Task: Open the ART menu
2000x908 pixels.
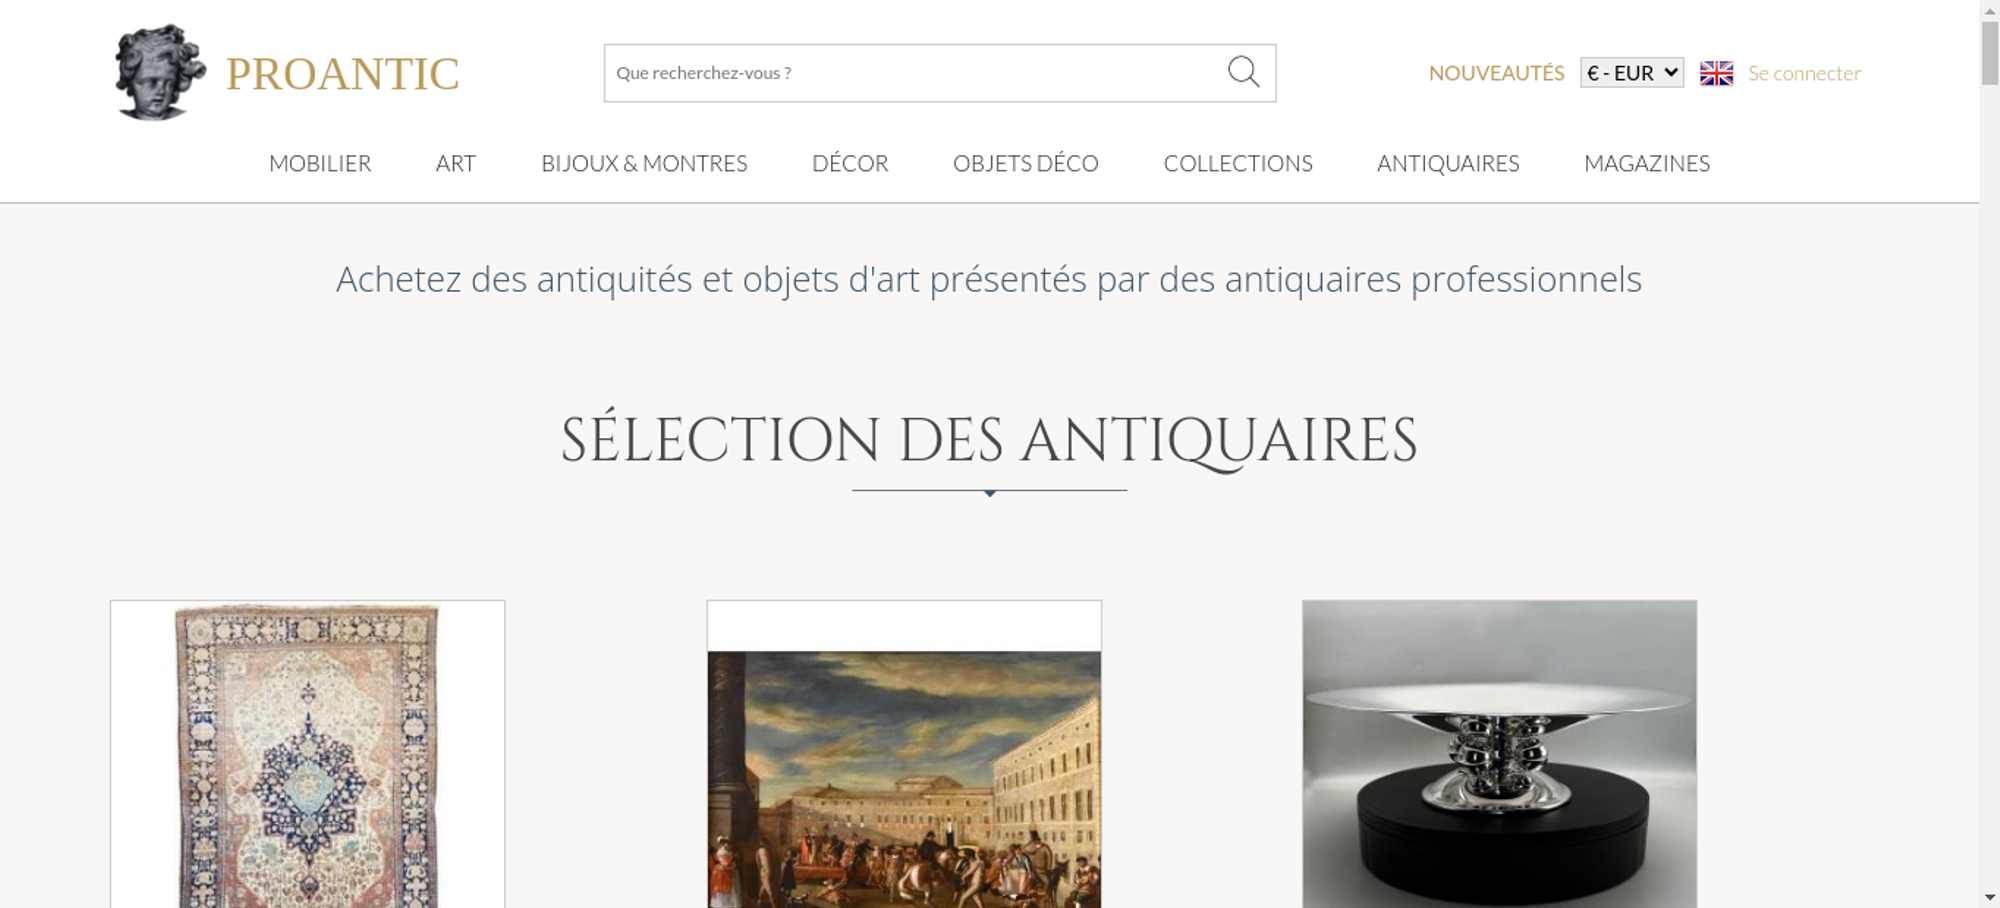Action: tap(456, 163)
